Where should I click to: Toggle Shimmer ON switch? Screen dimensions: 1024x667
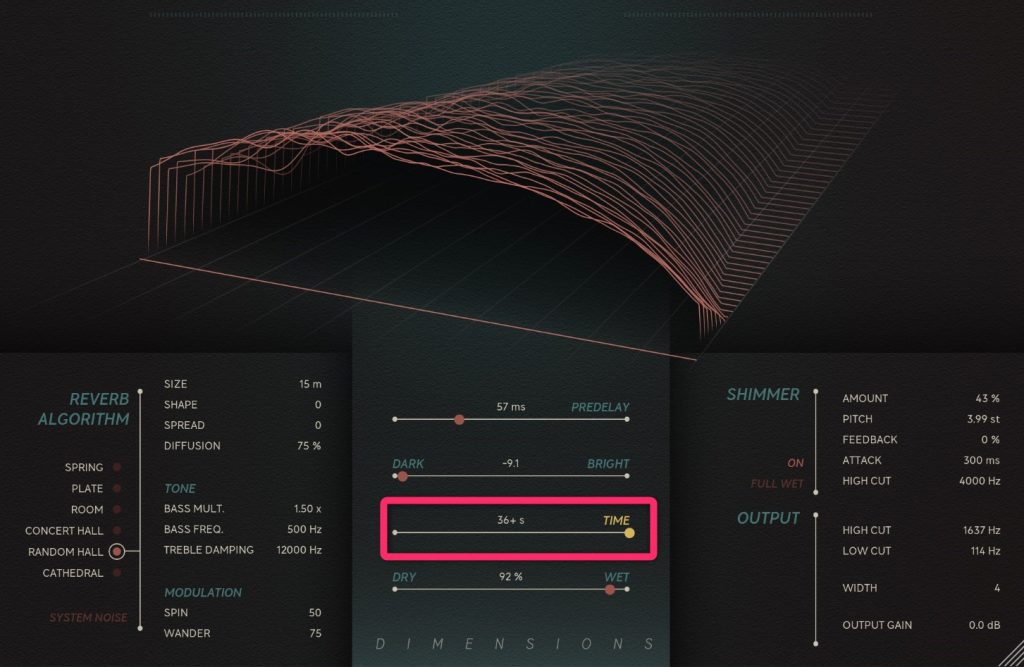[x=795, y=463]
